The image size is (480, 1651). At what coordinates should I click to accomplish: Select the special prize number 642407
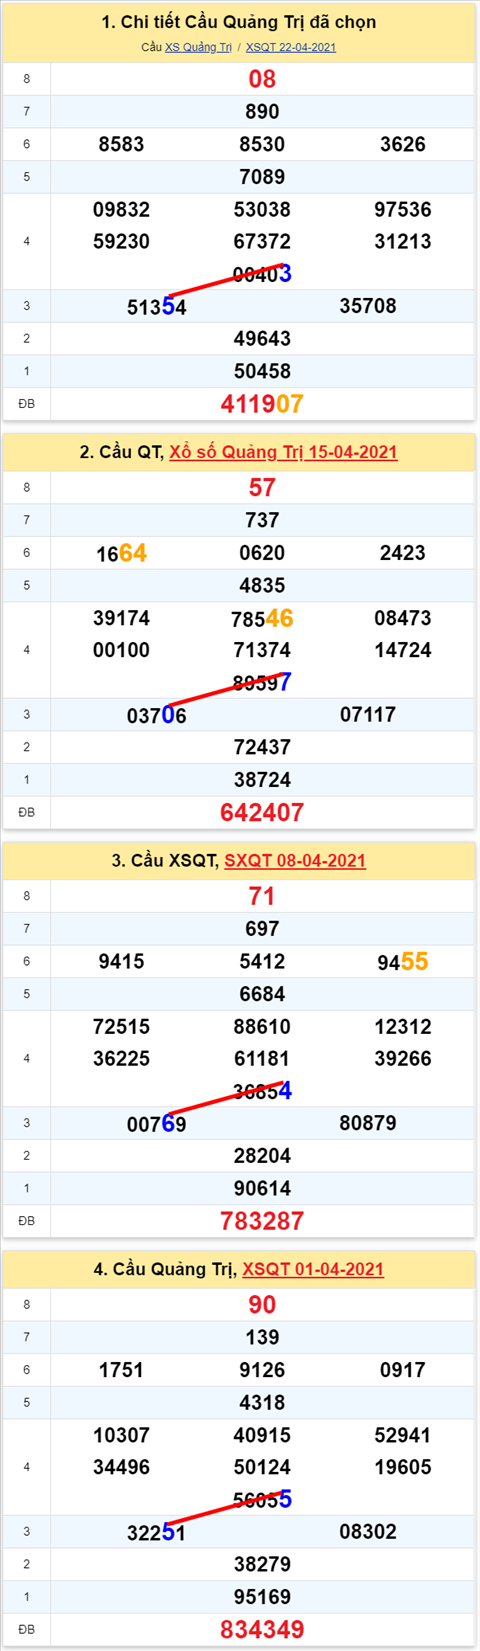pos(262,813)
